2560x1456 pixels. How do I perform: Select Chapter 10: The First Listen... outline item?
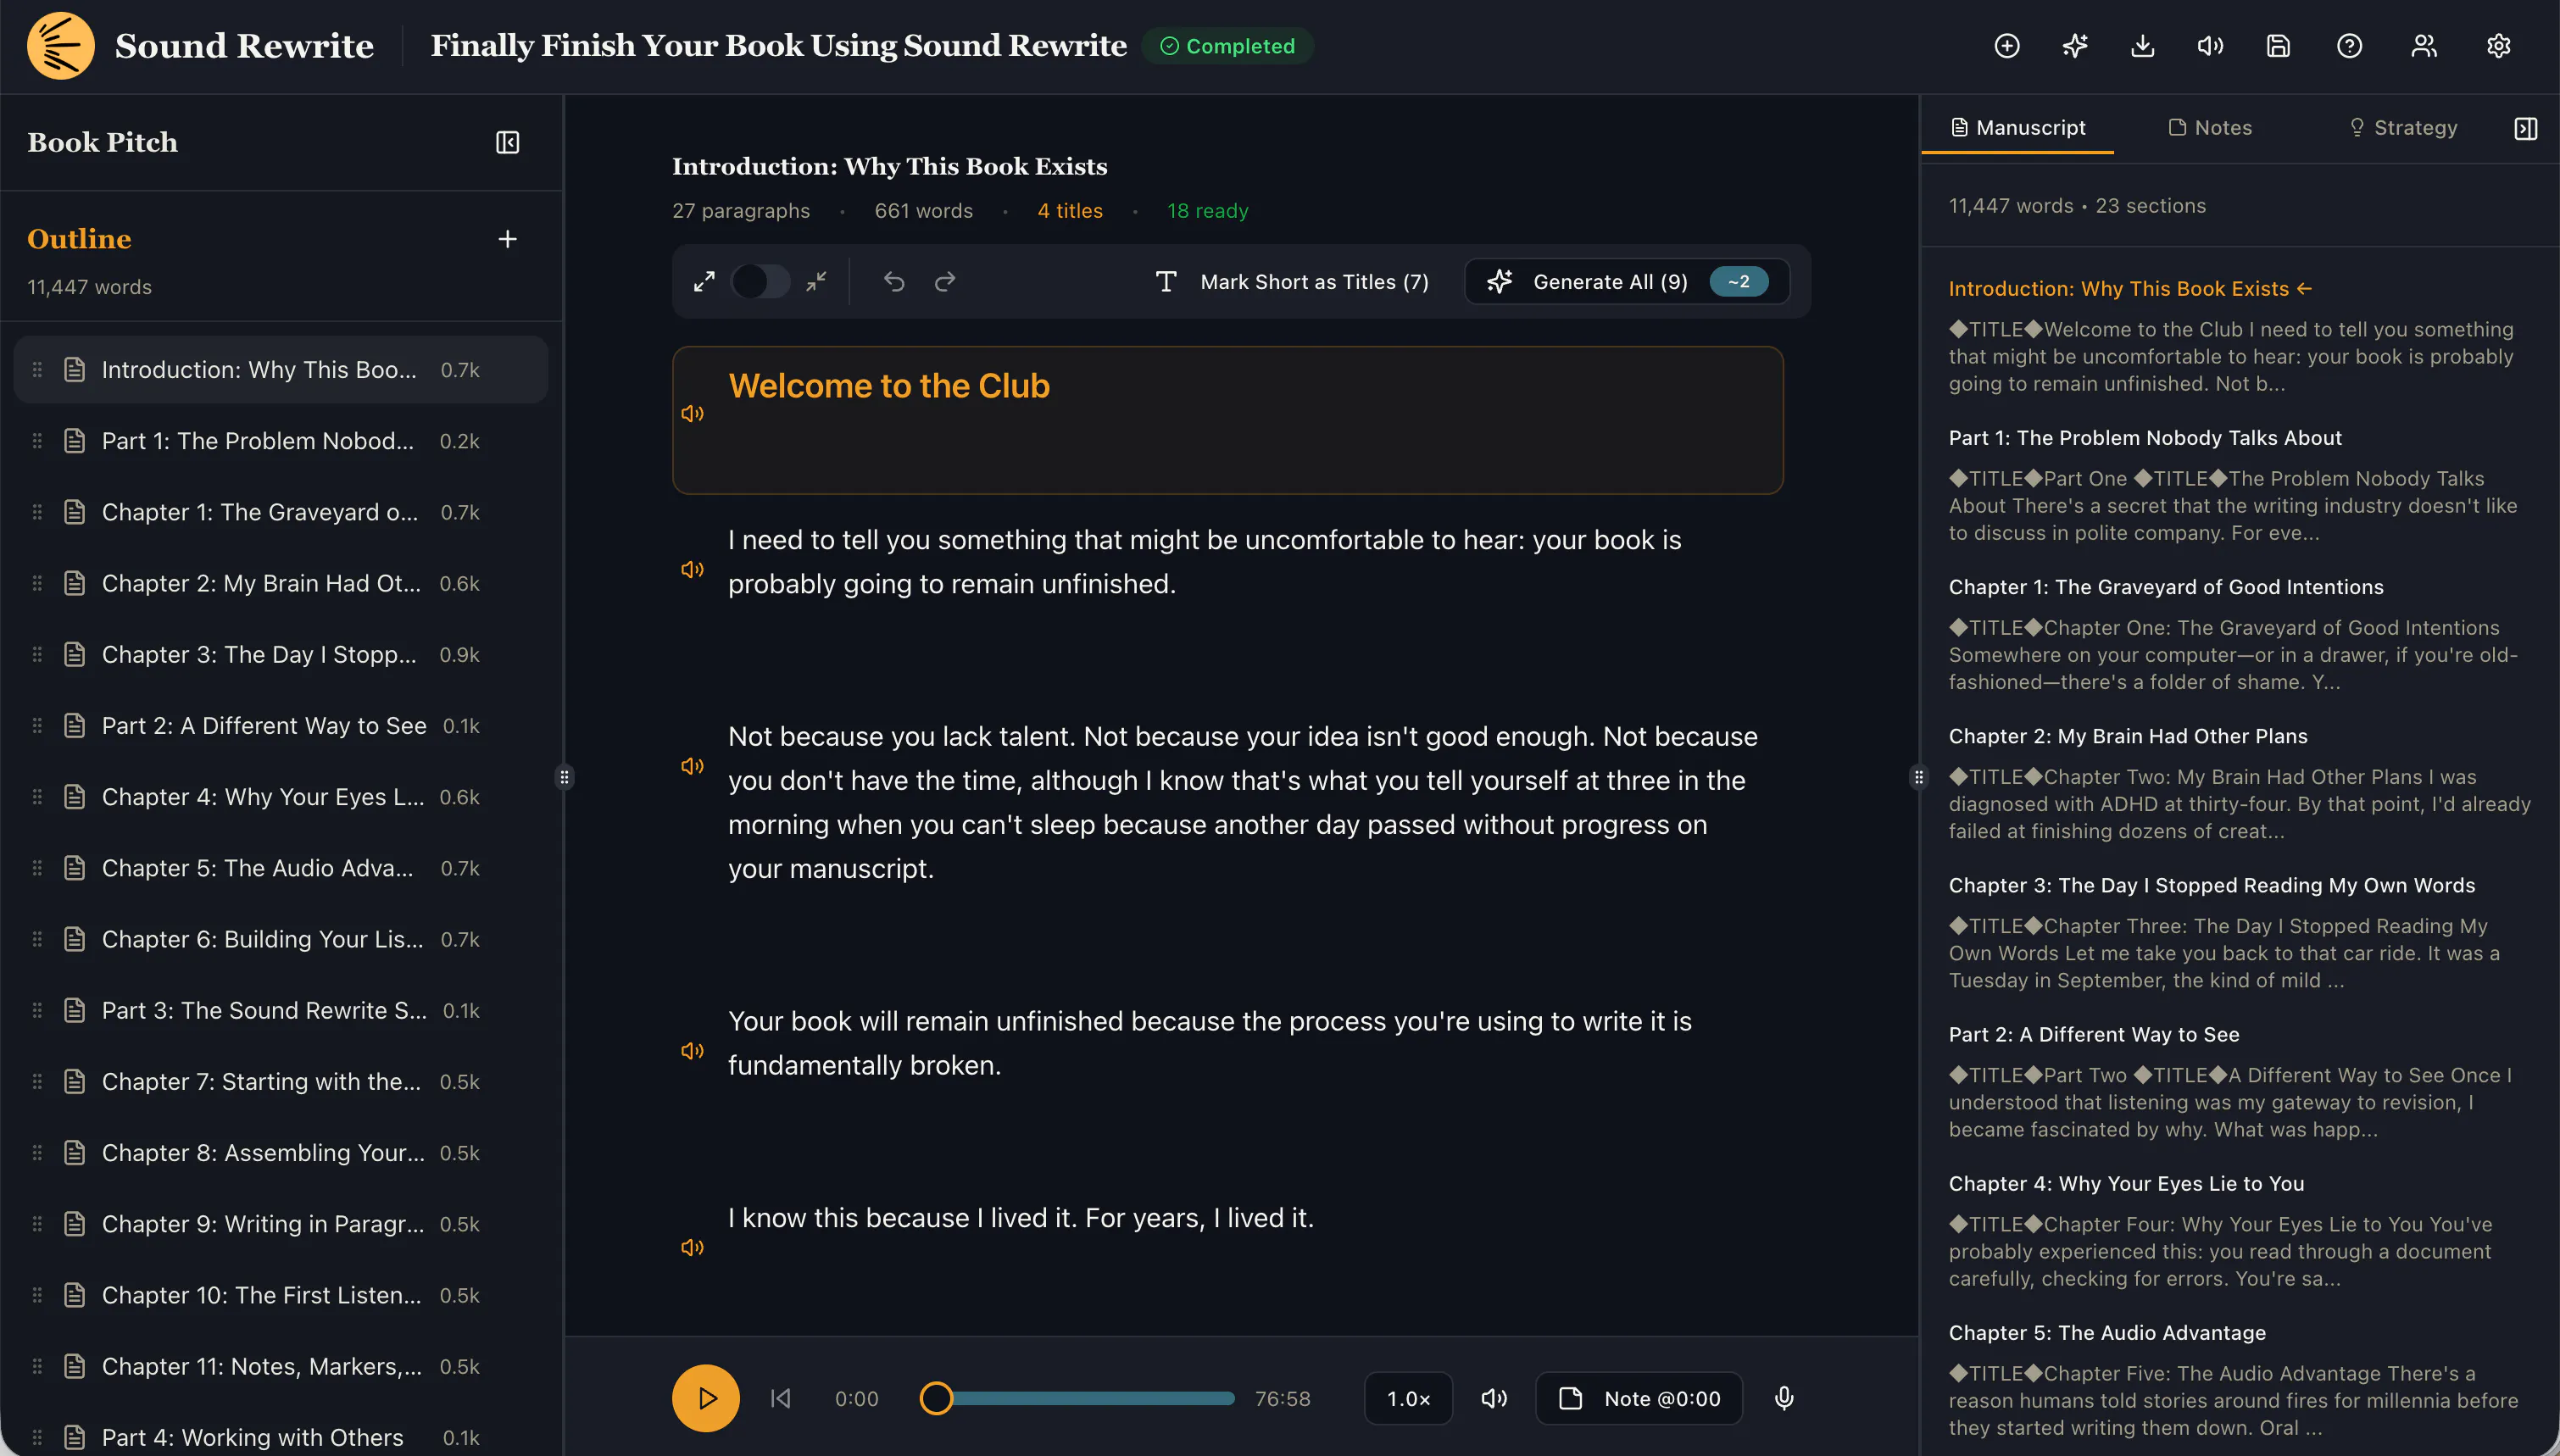click(x=281, y=1295)
